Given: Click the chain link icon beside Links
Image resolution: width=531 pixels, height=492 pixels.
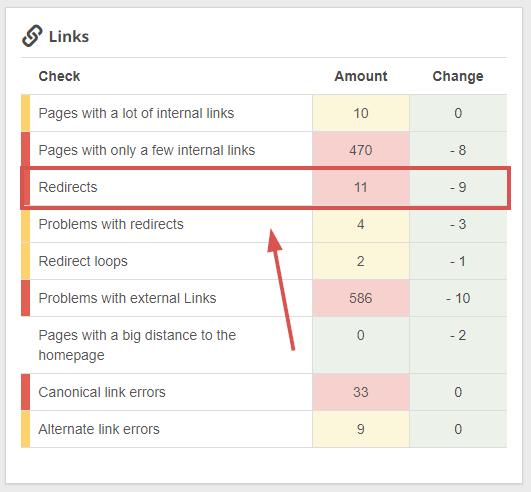Looking at the screenshot, I should pos(32,36).
